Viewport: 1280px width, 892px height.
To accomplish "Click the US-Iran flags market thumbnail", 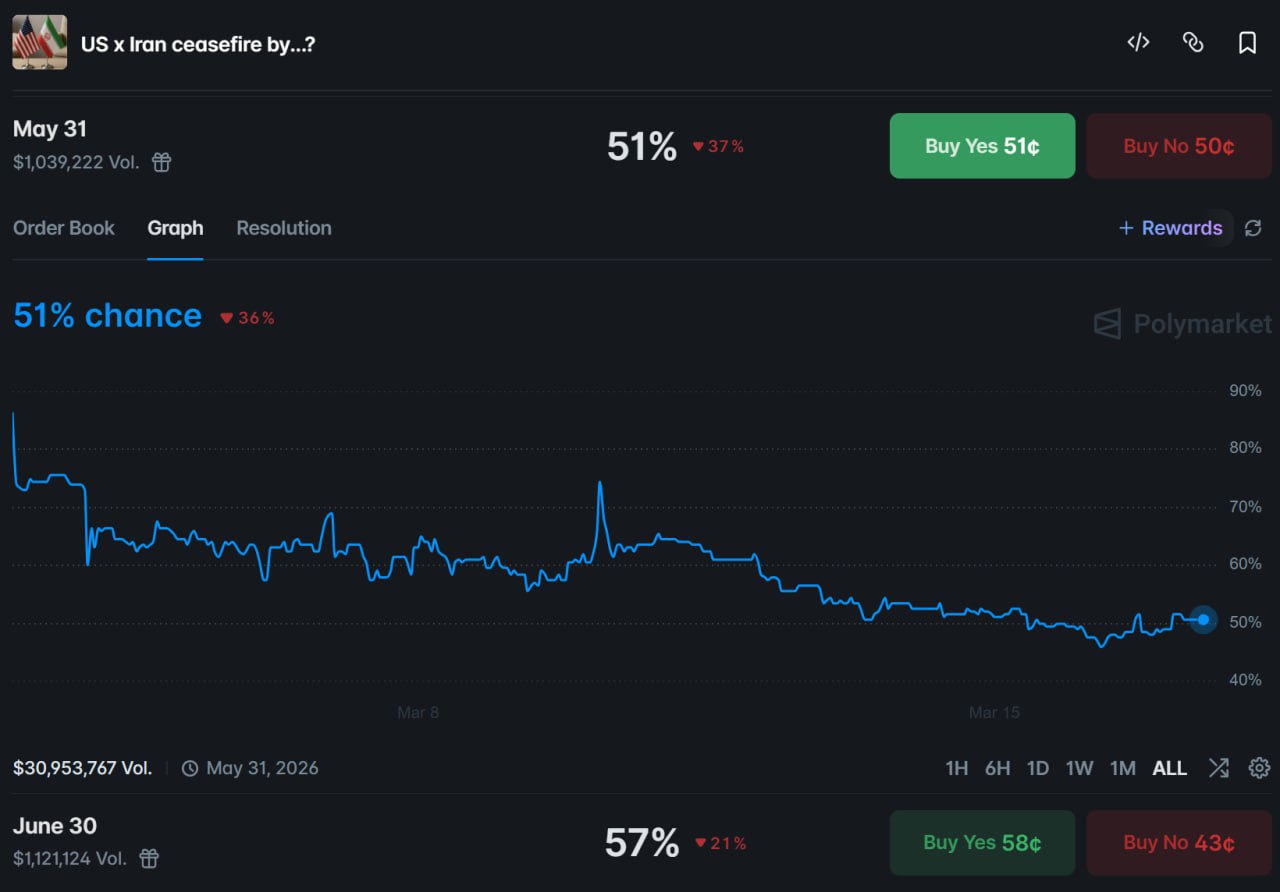I will coord(39,42).
